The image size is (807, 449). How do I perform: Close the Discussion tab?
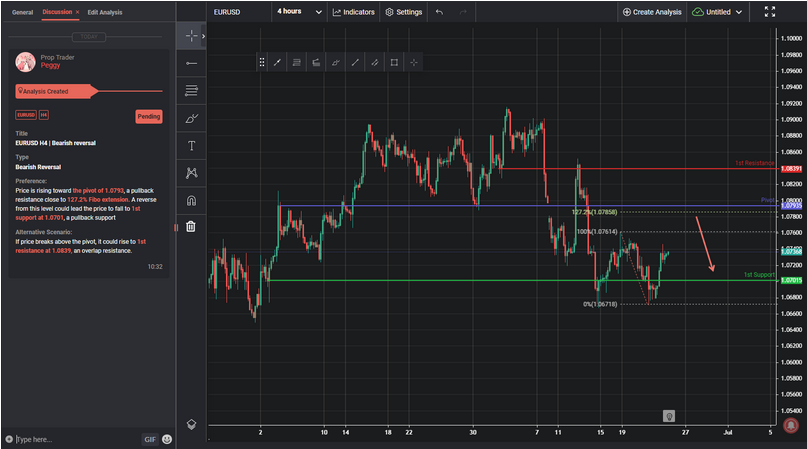pyautogui.click(x=78, y=12)
